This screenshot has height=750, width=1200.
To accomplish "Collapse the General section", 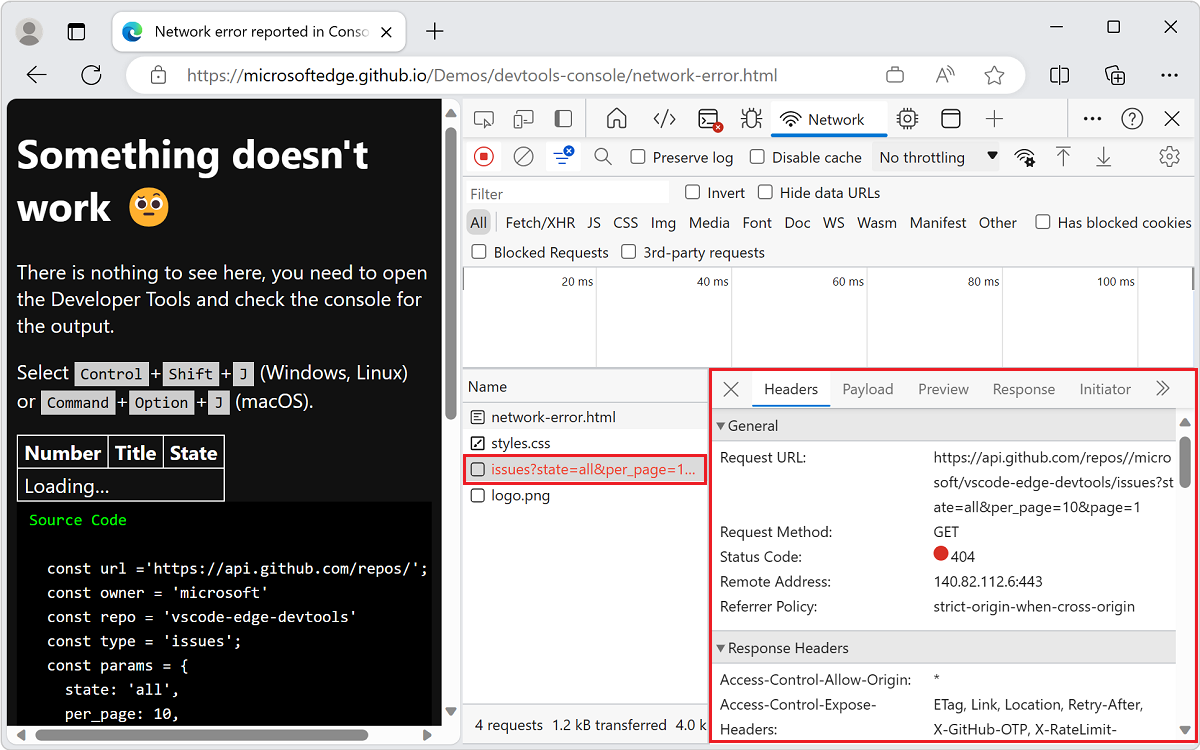I will tap(721, 426).
